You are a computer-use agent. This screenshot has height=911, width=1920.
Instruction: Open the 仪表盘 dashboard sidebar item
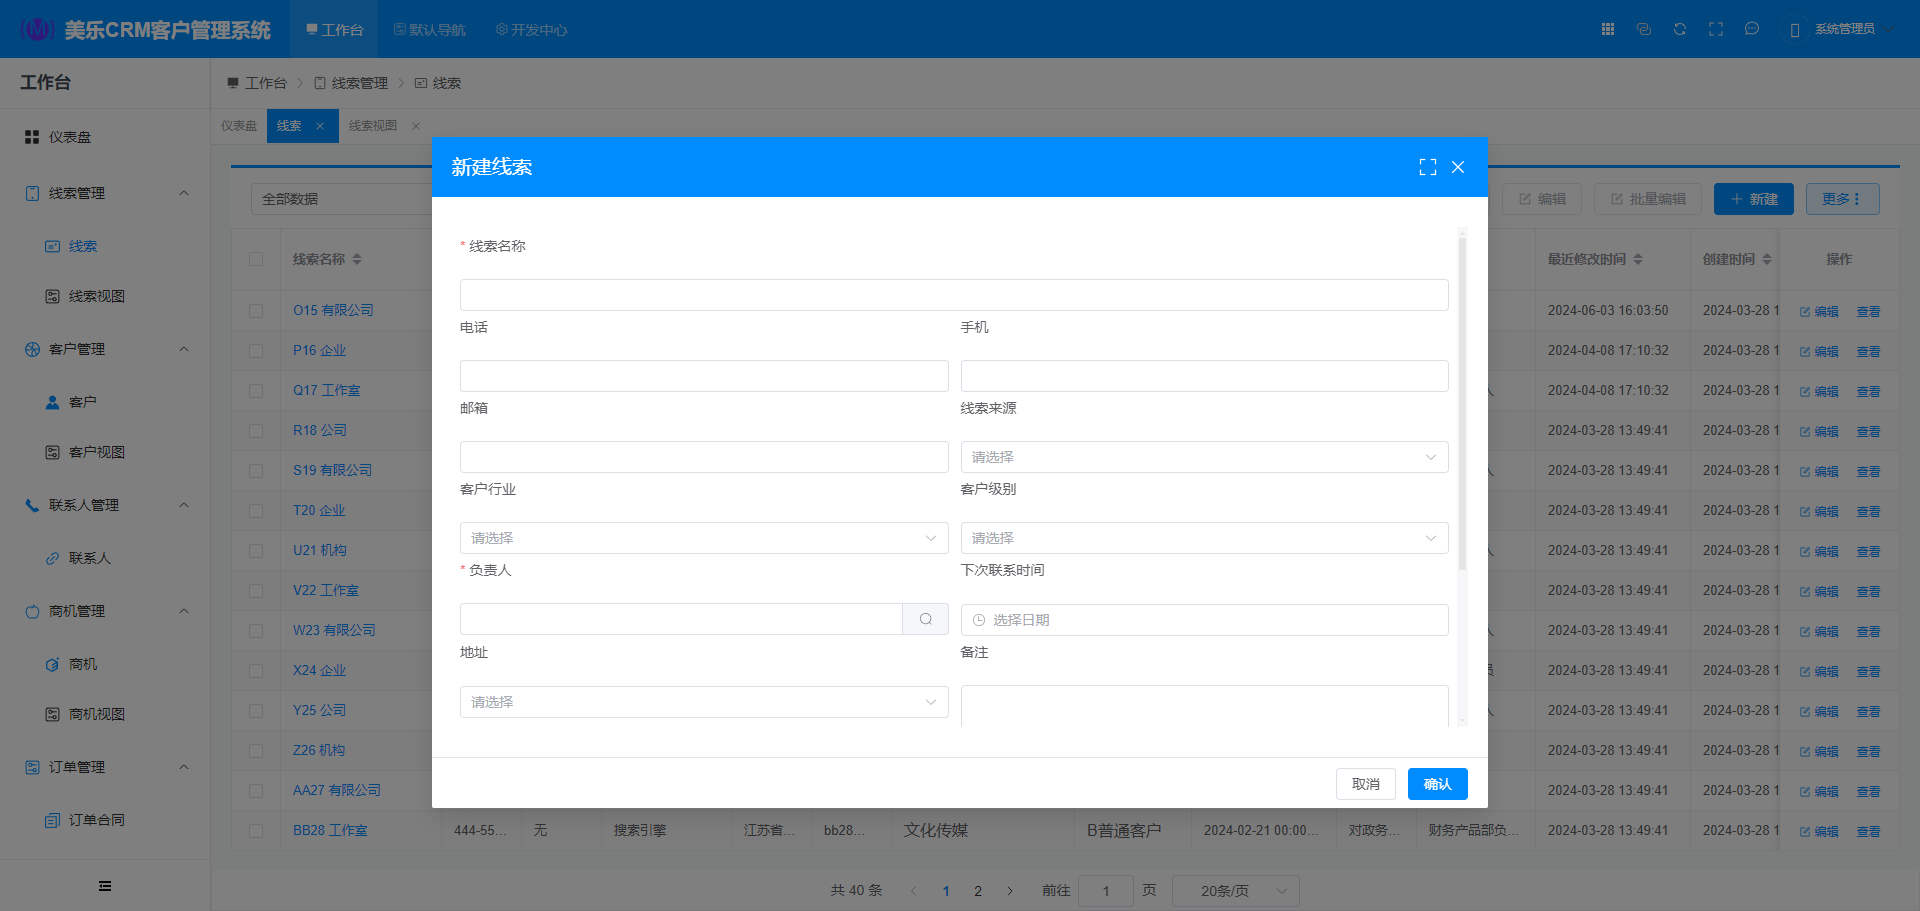click(x=70, y=137)
